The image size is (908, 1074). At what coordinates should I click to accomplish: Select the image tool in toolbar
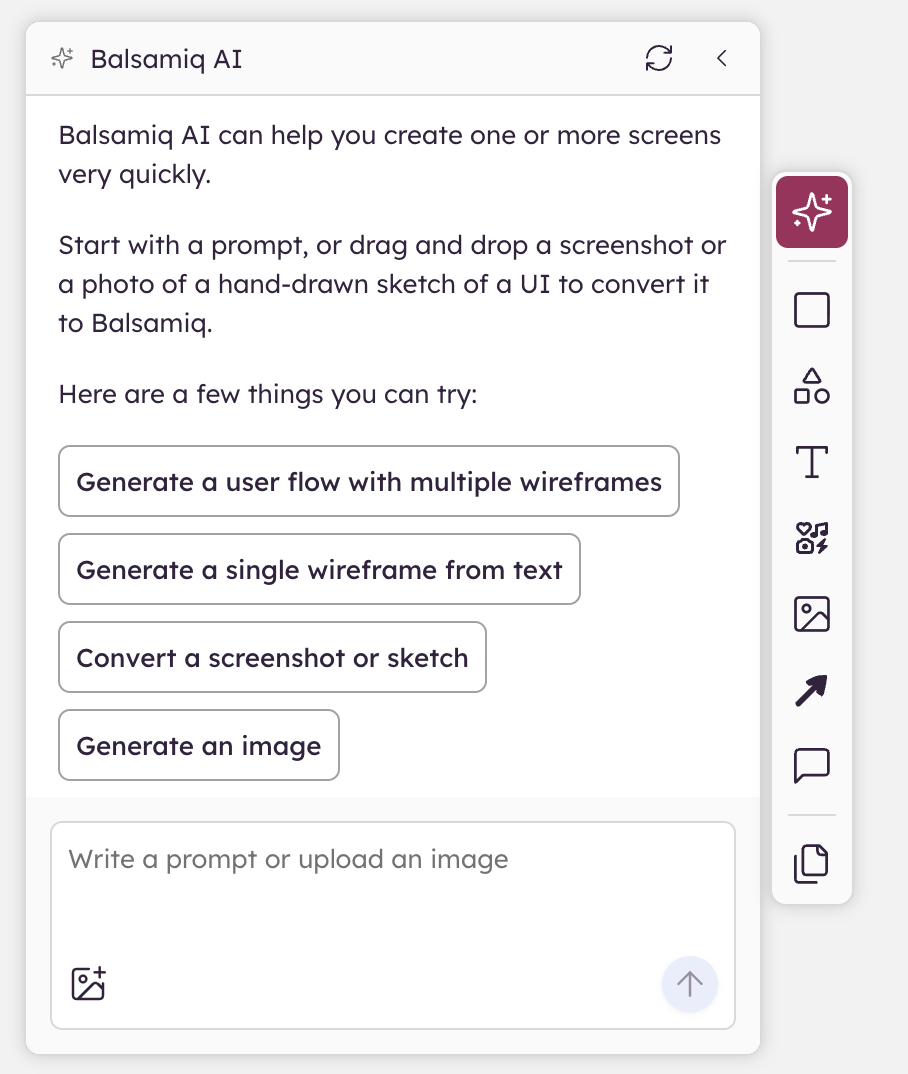pos(811,614)
